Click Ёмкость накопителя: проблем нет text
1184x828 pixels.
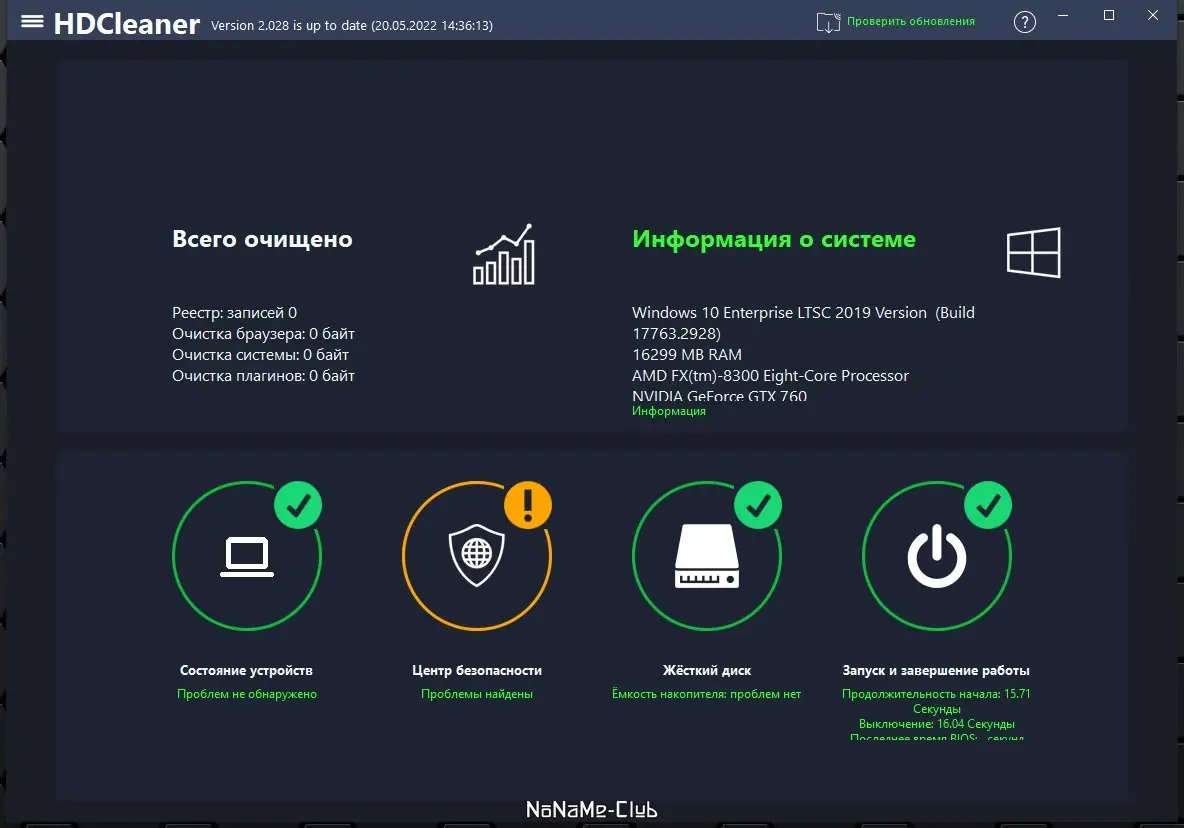[x=707, y=694]
